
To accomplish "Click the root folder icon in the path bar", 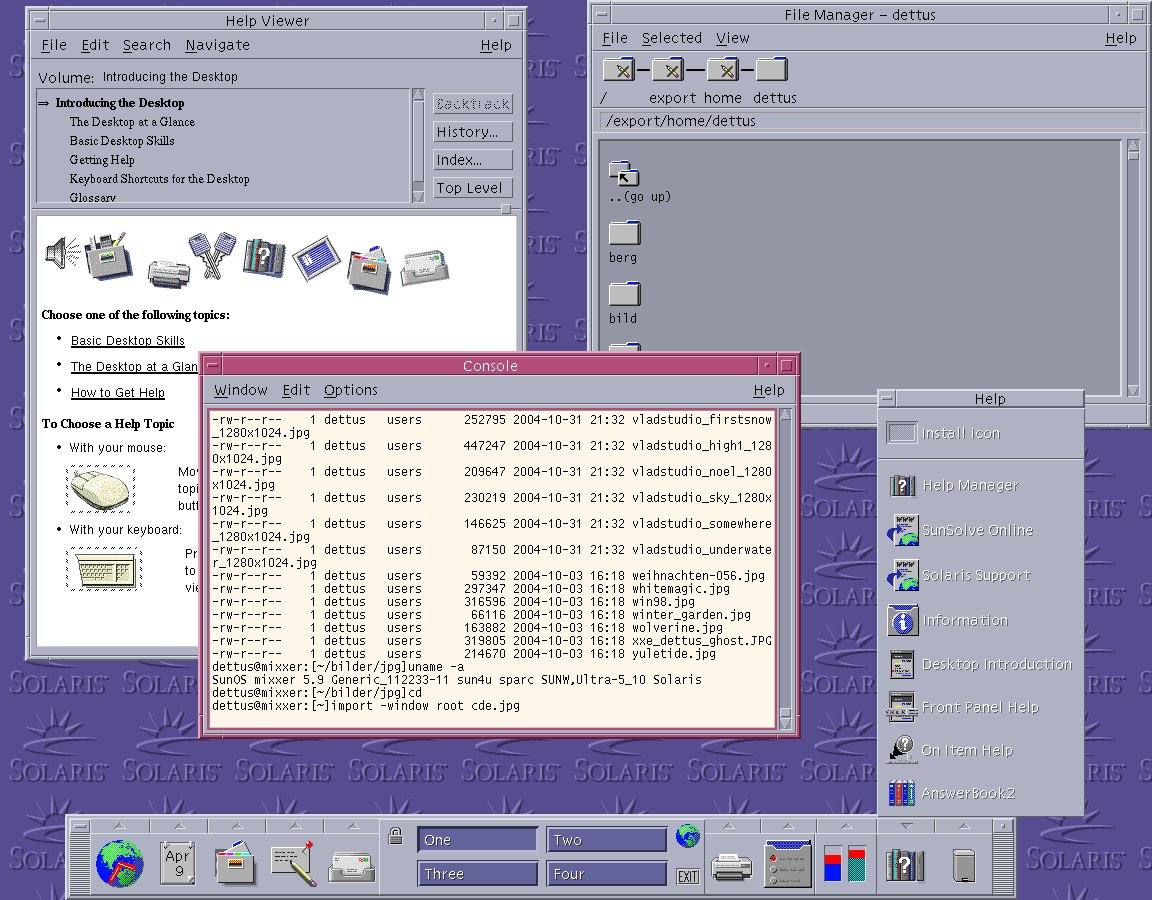I will click(620, 70).
